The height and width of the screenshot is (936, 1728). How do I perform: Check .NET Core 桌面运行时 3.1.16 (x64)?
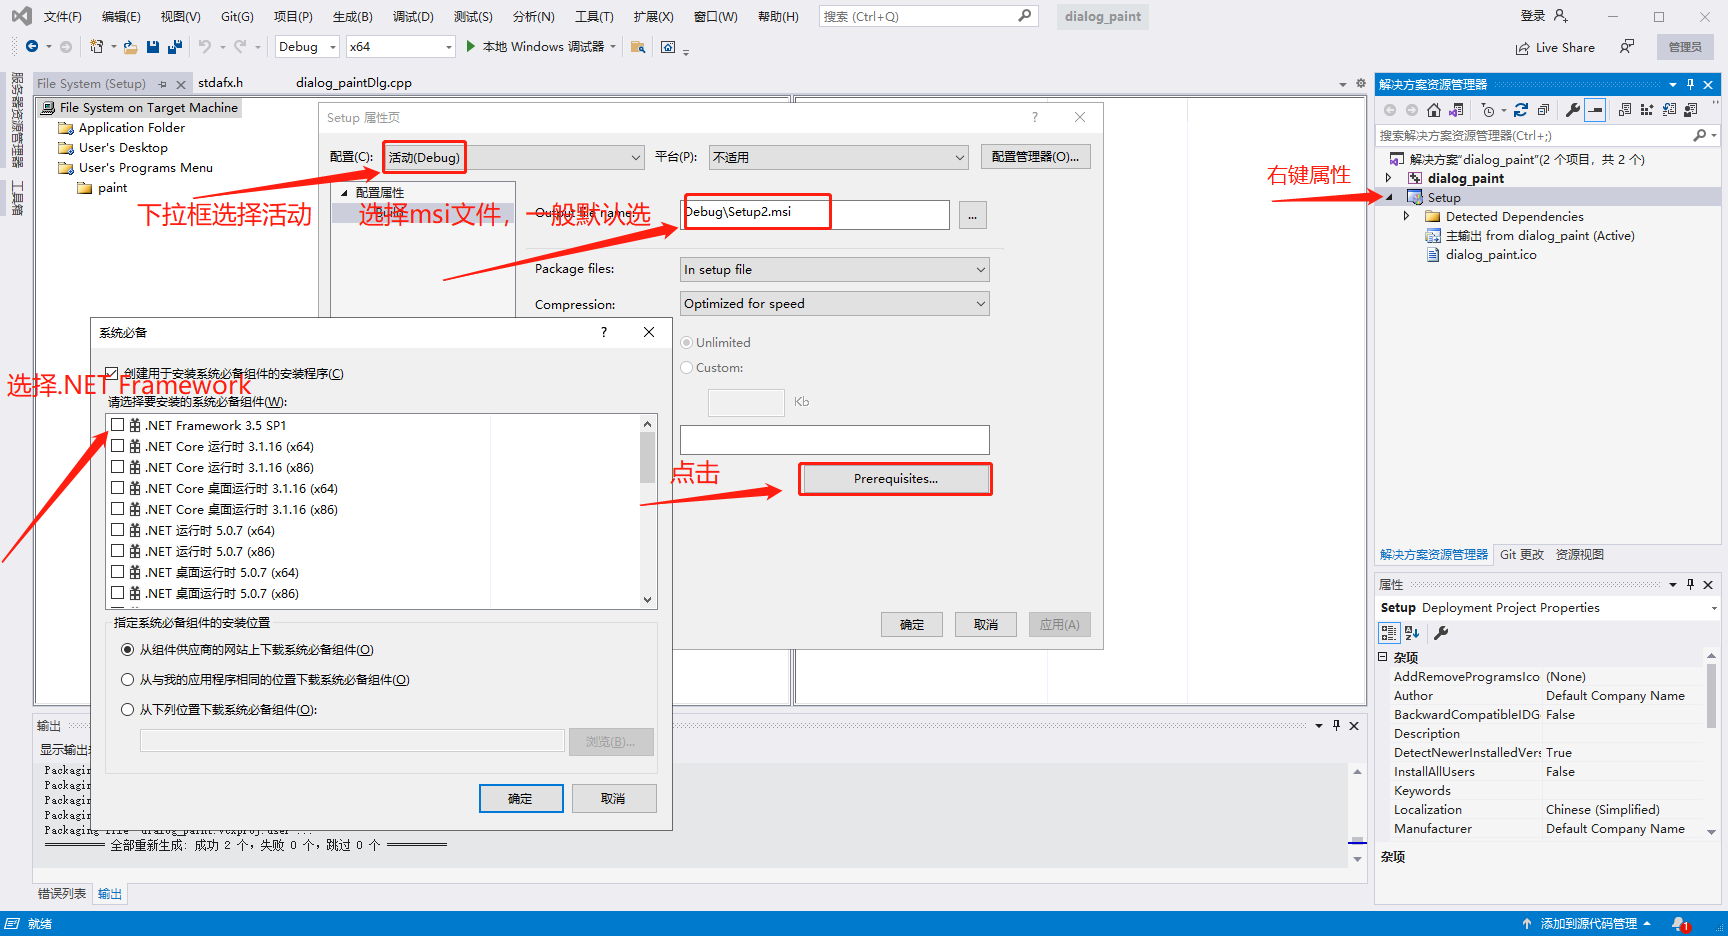[118, 488]
